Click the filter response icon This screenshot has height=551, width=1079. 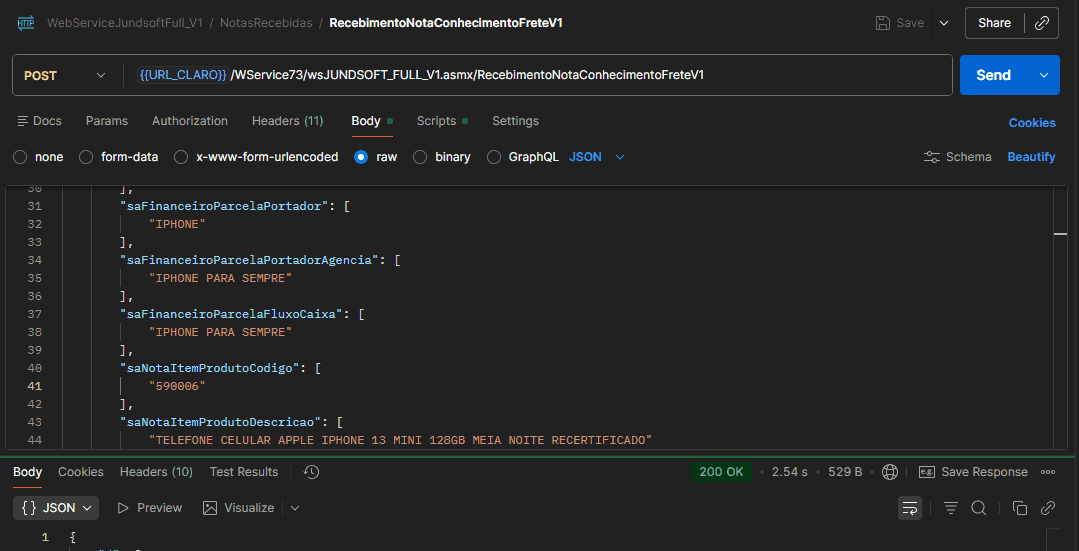(x=951, y=508)
